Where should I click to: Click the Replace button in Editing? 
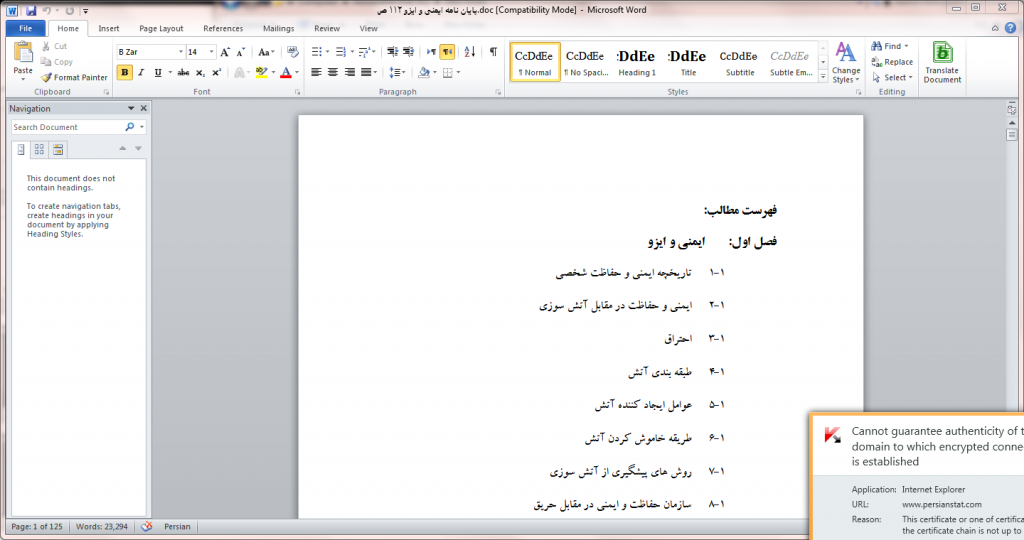[x=892, y=62]
